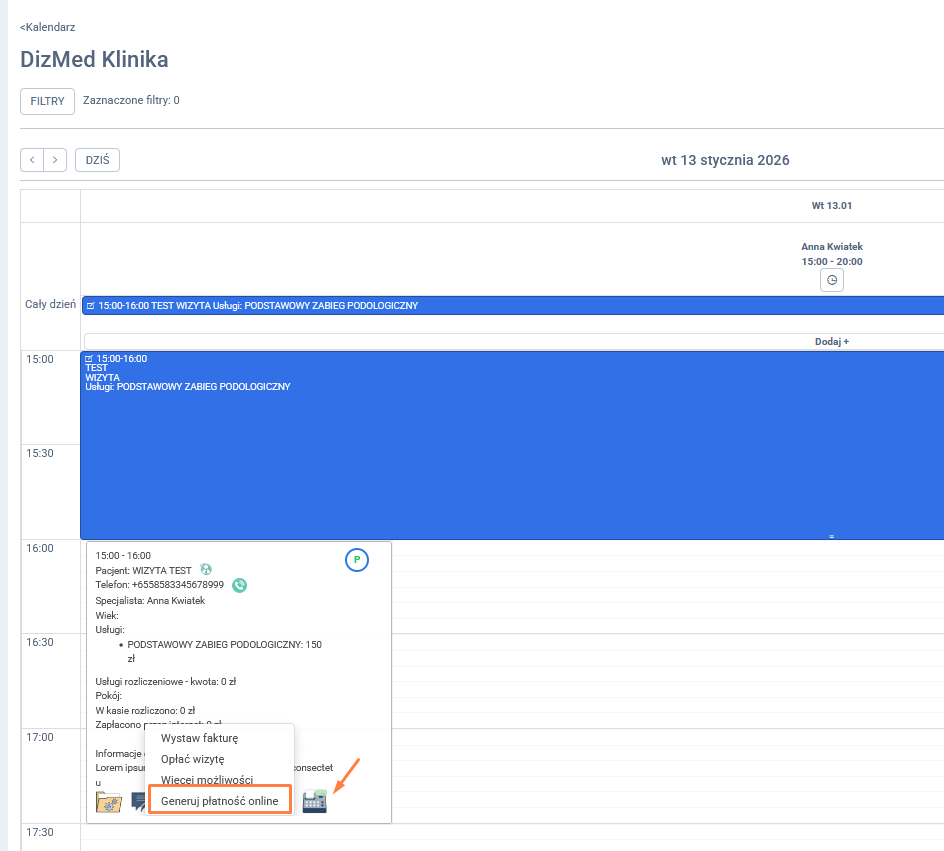Select 'Generuj płatność online' menu option
Viewport: 944px width, 851px height.
[x=219, y=801]
